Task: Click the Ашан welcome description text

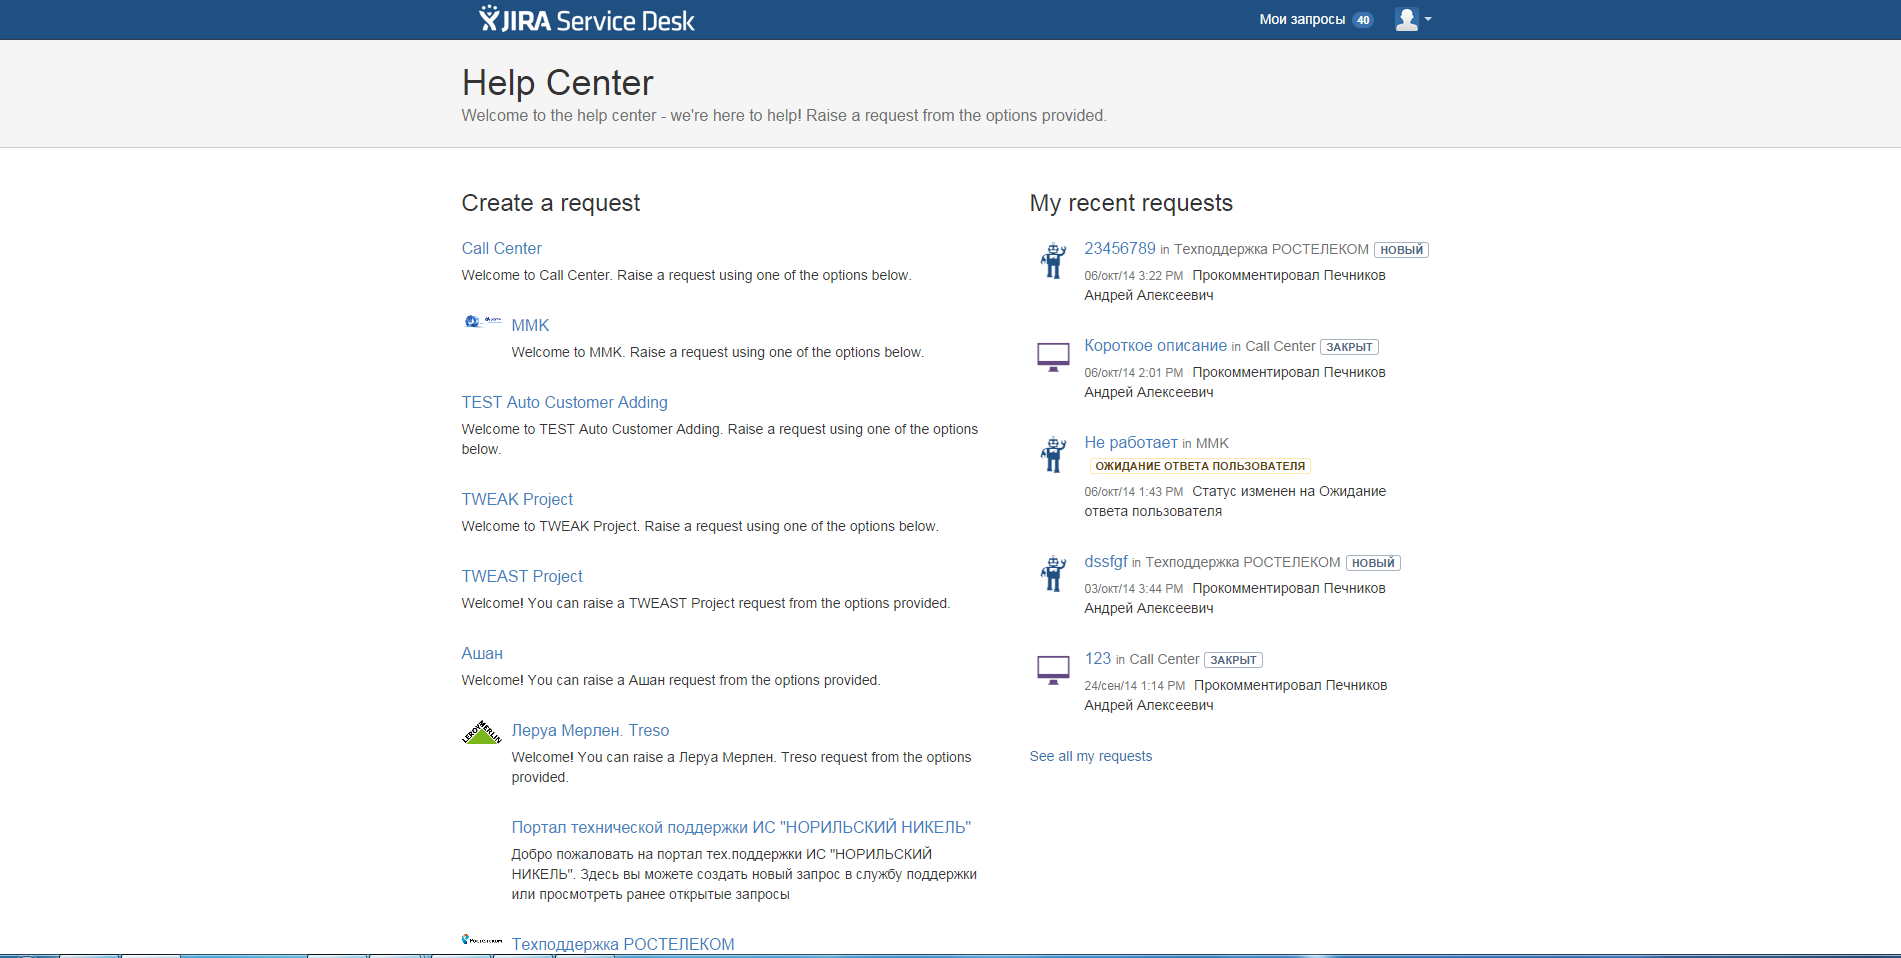Action: click(671, 680)
